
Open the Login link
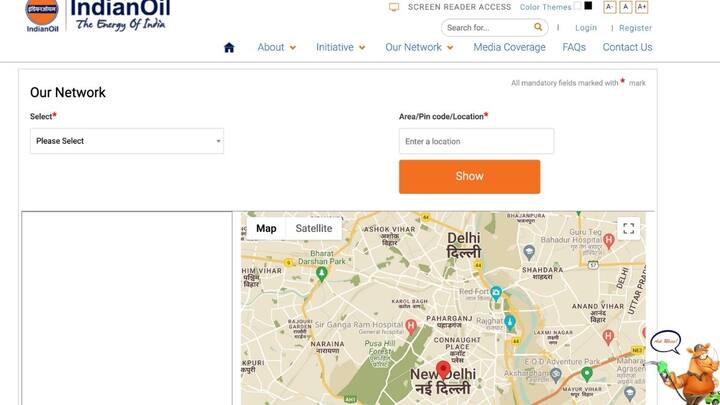[x=586, y=28]
